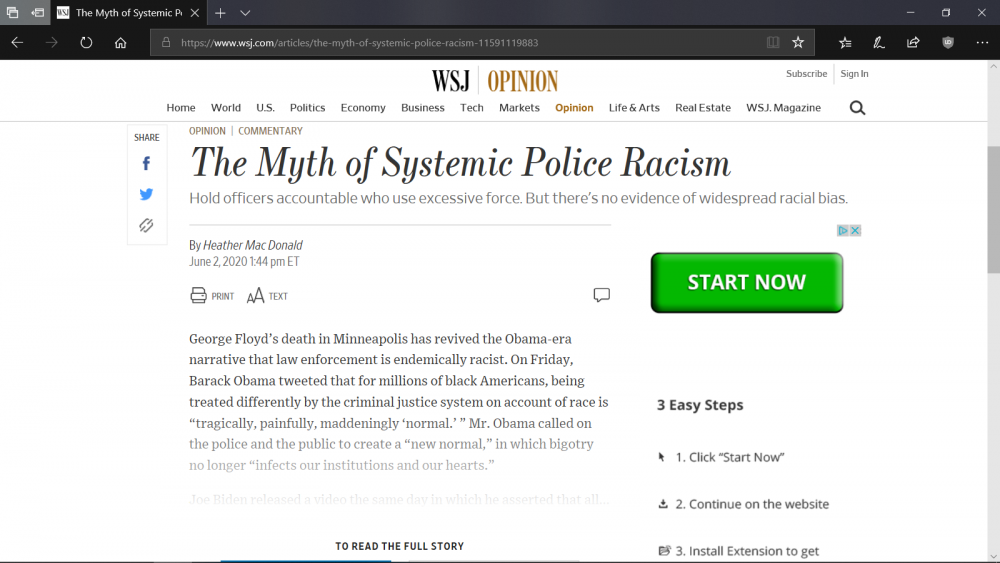Select The Myth of Systemic tab
The width and height of the screenshot is (1000, 563).
pos(128,13)
